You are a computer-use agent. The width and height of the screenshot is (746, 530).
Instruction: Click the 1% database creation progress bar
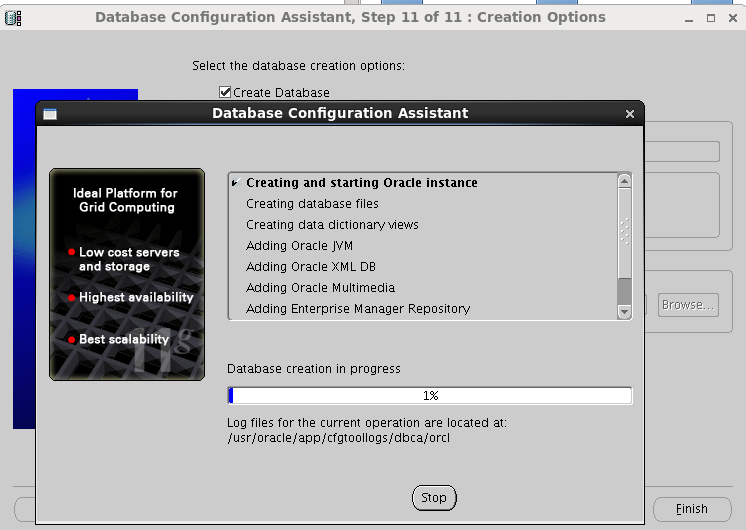click(x=430, y=396)
